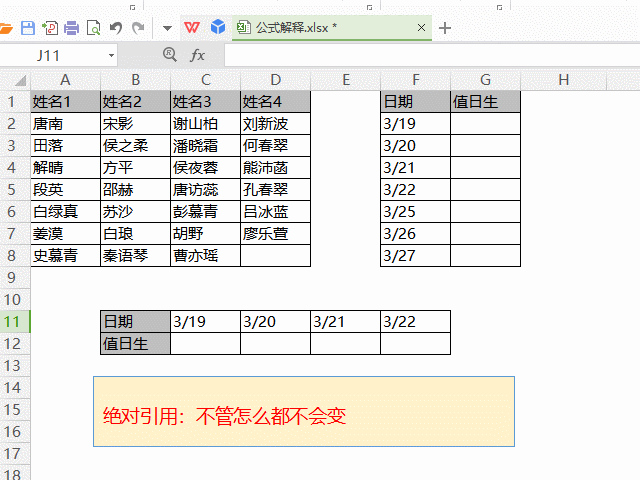Click cell containing 段英

(65, 190)
